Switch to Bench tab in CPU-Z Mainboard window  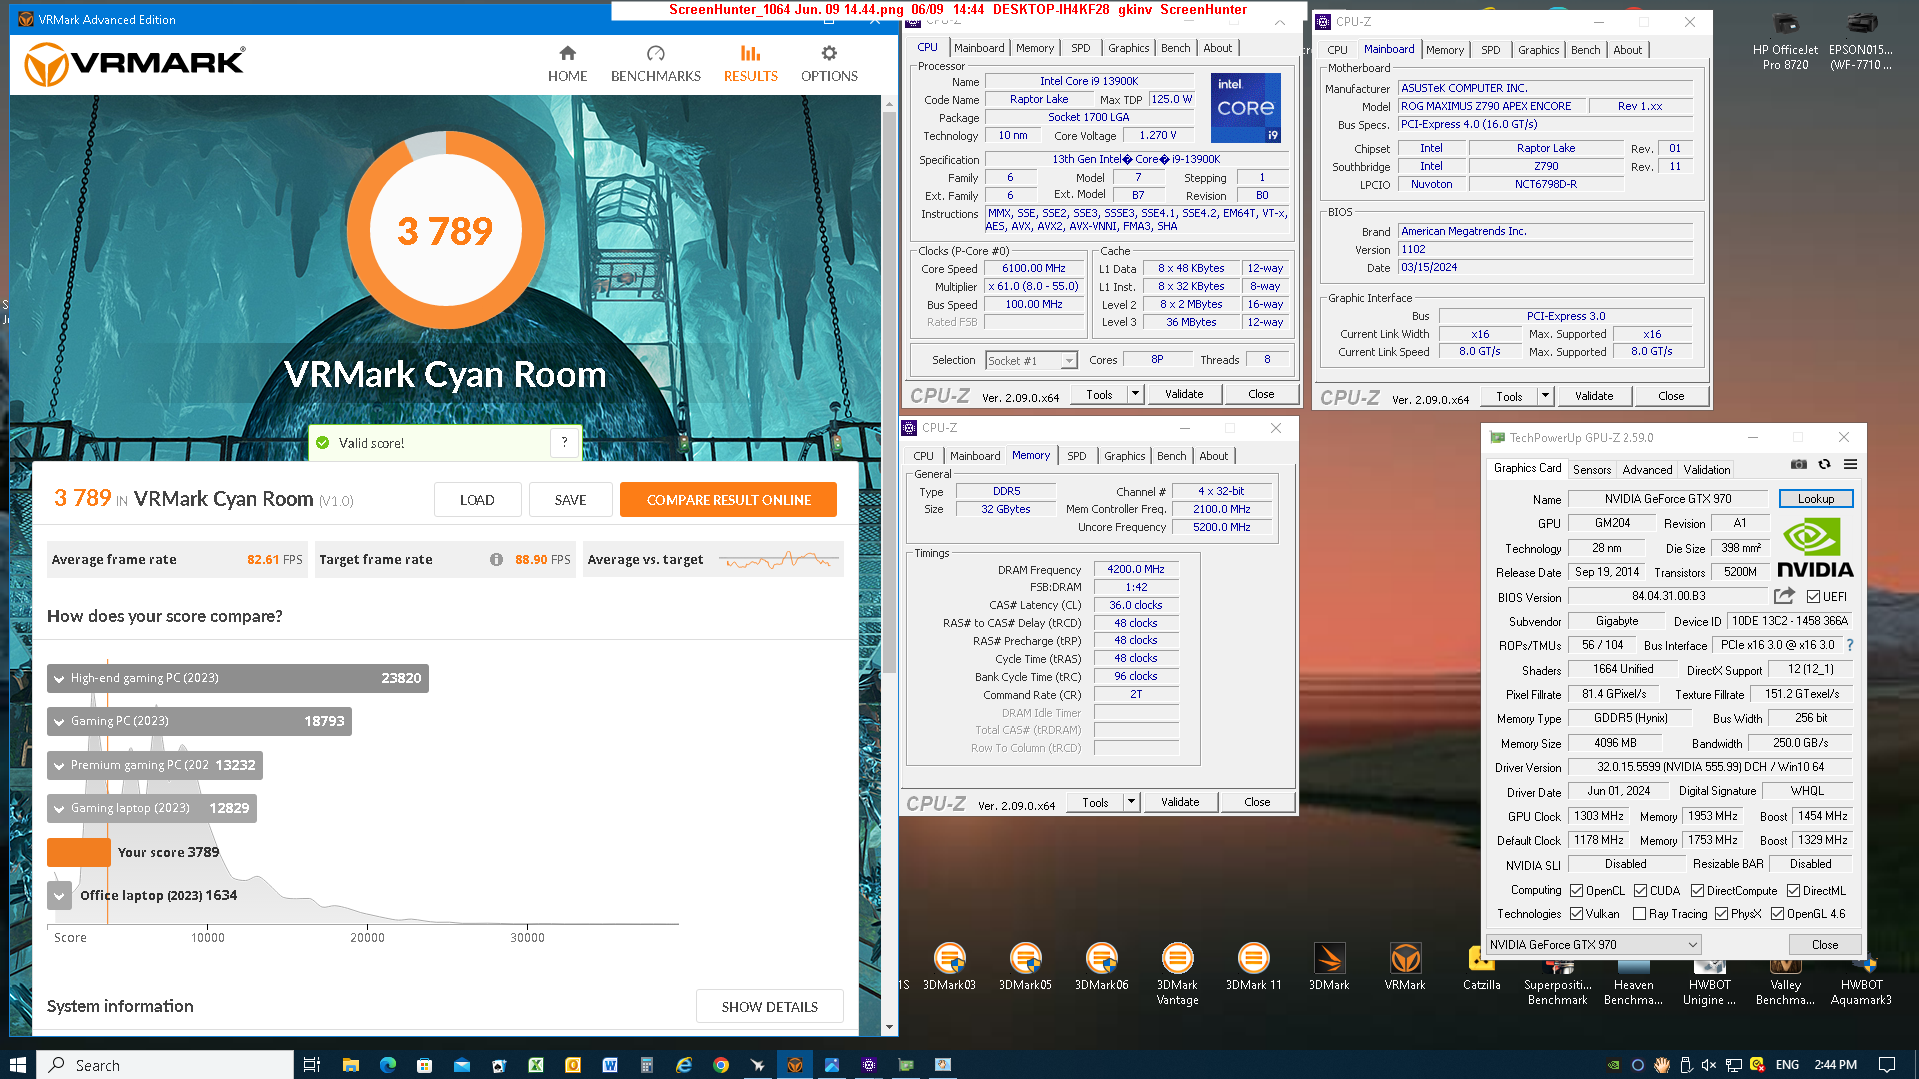[x=1585, y=50]
